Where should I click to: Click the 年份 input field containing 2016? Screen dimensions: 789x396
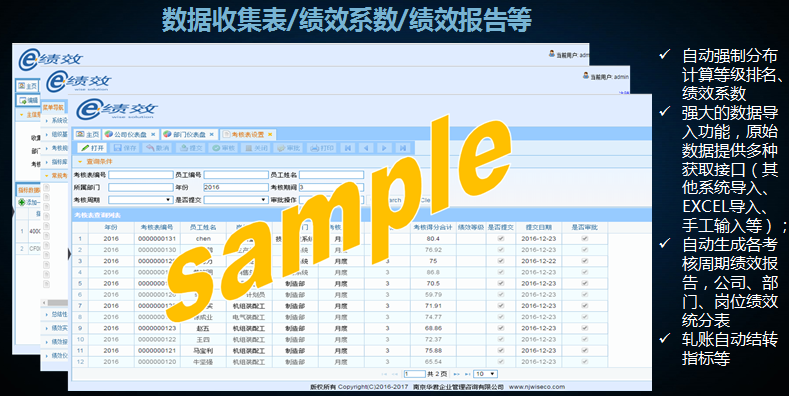click(x=236, y=187)
